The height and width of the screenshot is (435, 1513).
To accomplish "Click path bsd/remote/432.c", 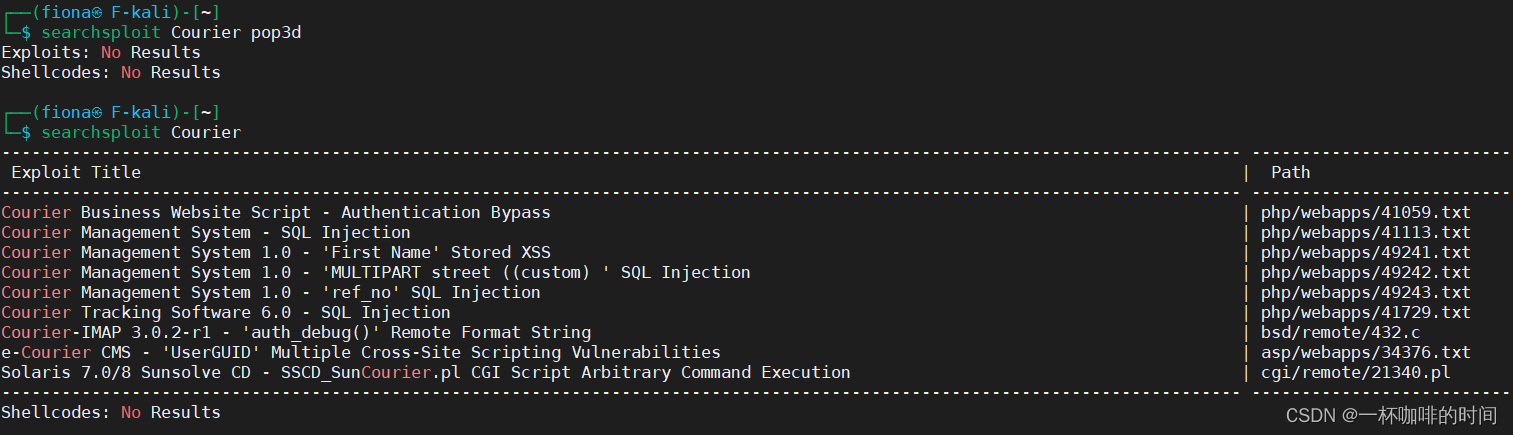I will (1341, 332).
